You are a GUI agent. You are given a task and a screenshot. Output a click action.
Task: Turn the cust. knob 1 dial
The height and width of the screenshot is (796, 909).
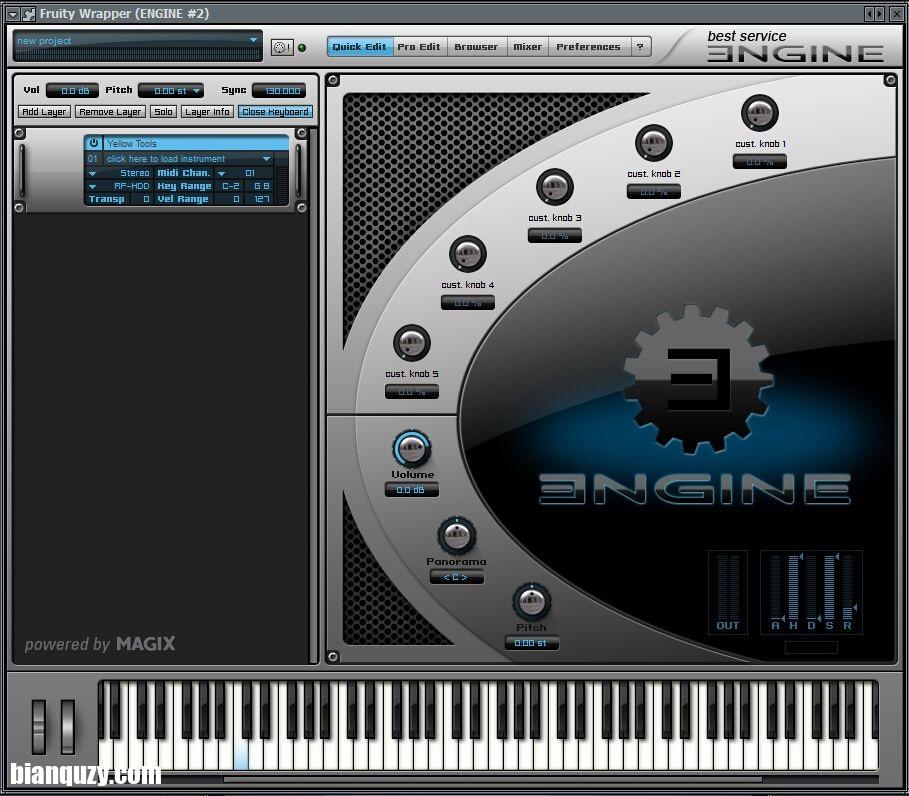tap(759, 113)
